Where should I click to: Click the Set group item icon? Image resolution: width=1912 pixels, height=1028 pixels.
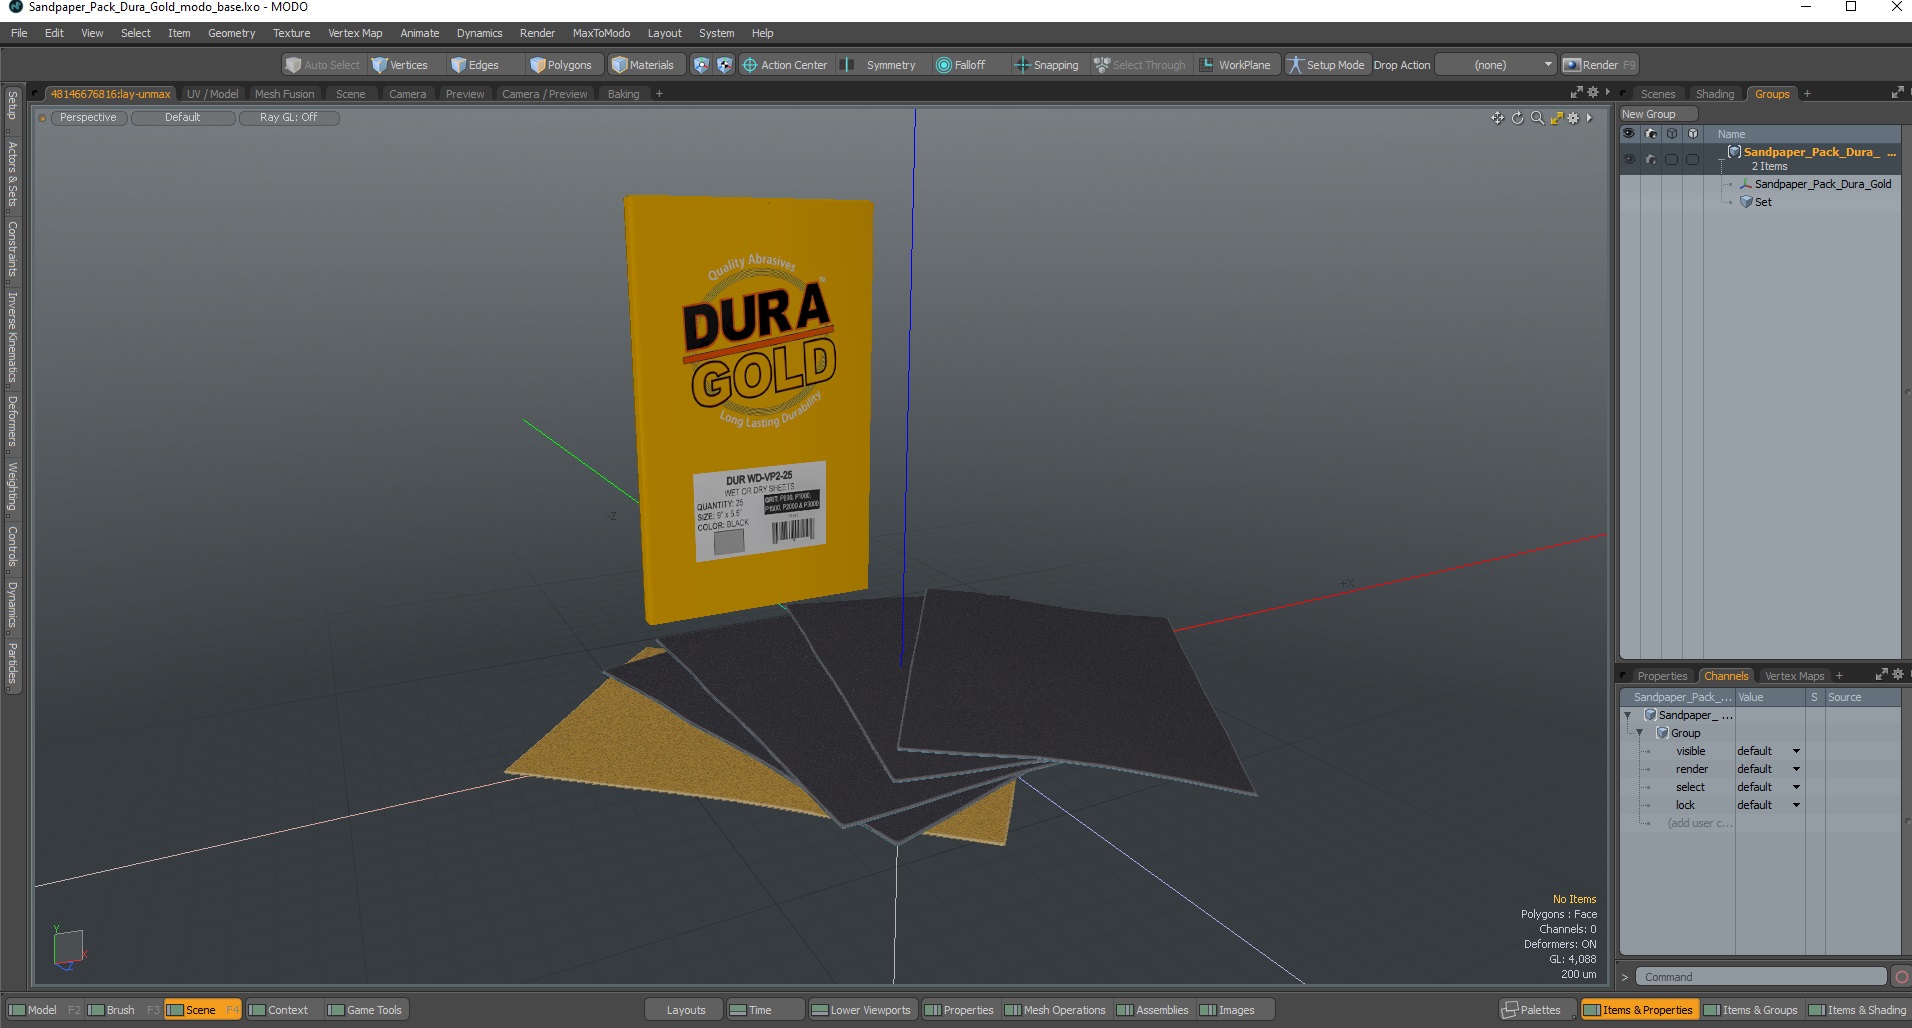pos(1746,202)
